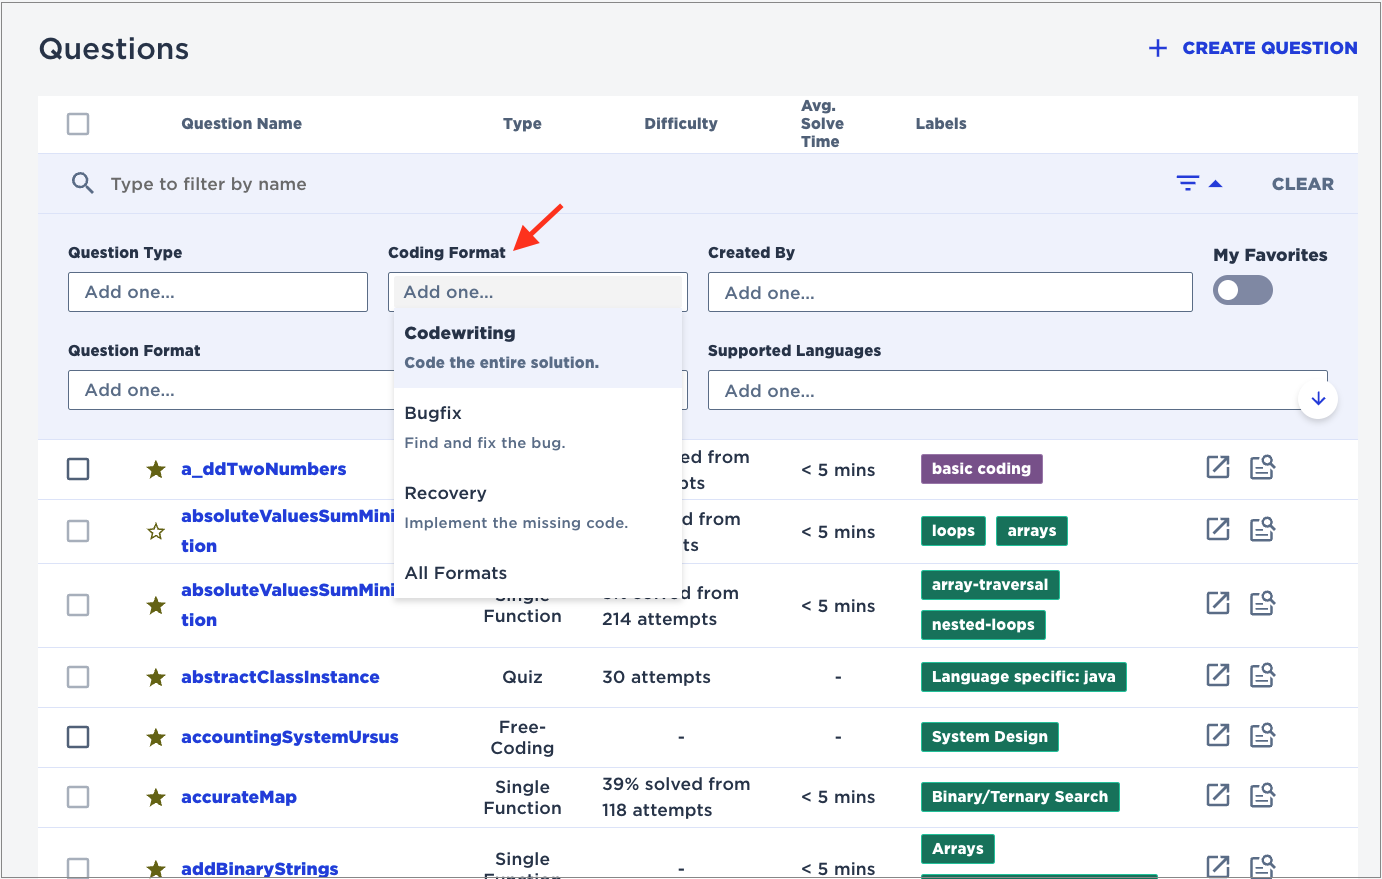This screenshot has height=879, width=1382.
Task: Click the search magnifier in the filter bar
Action: 82,183
